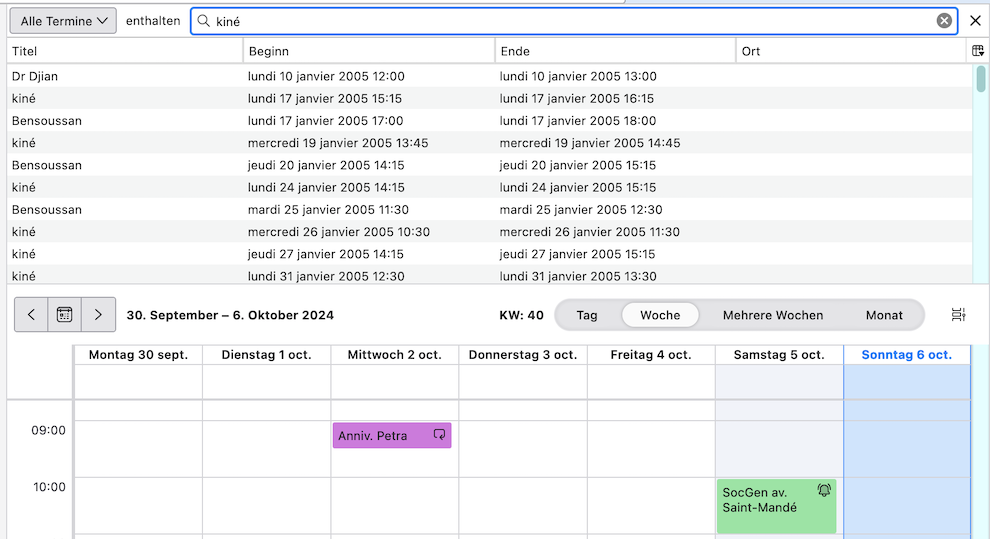Select the Woche view
Image resolution: width=990 pixels, height=539 pixels.
(660, 315)
